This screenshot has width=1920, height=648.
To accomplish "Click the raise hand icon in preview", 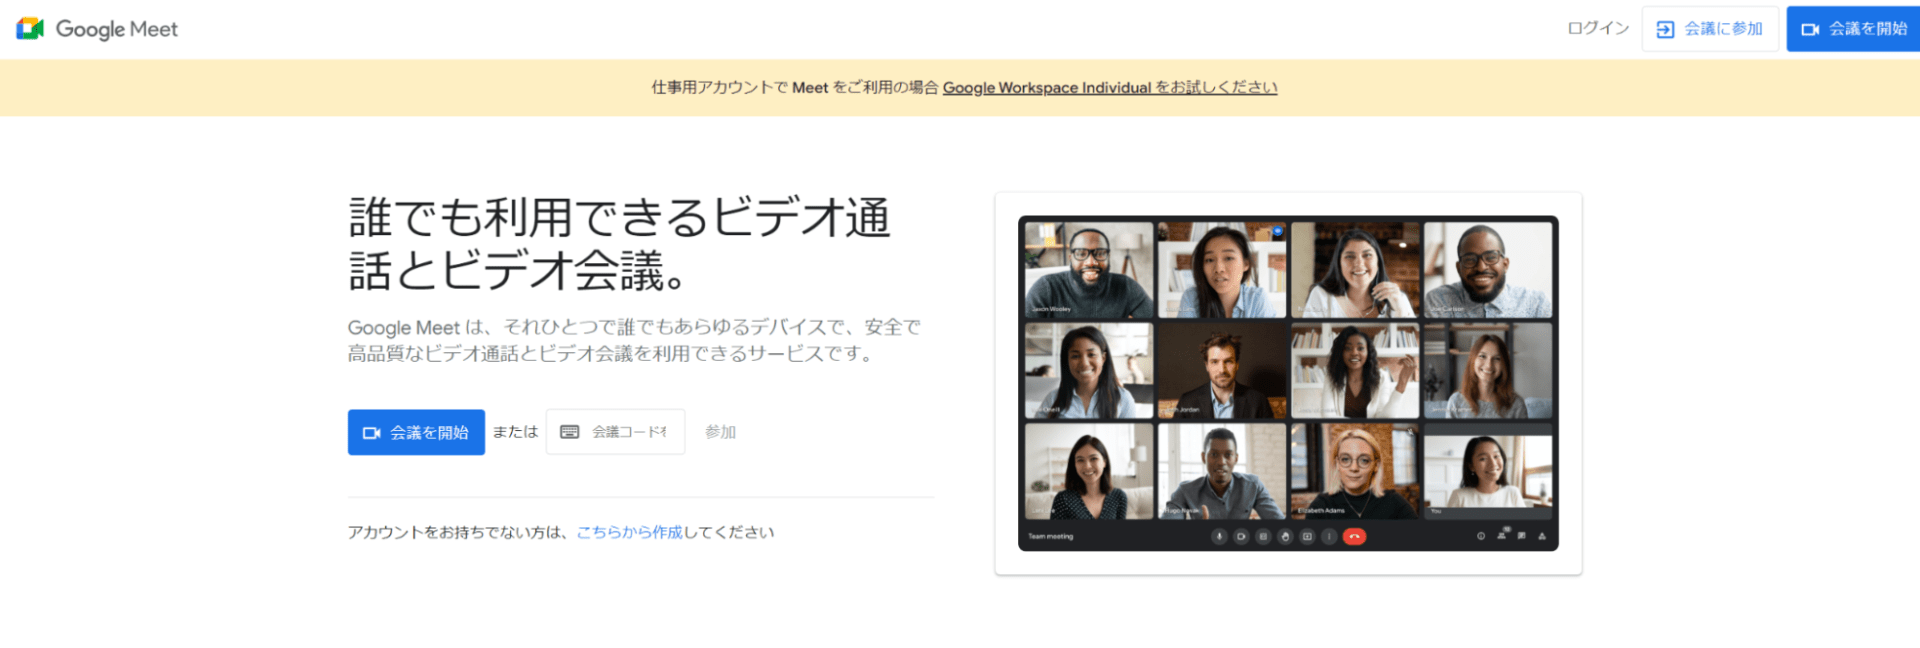I will pos(1285,537).
